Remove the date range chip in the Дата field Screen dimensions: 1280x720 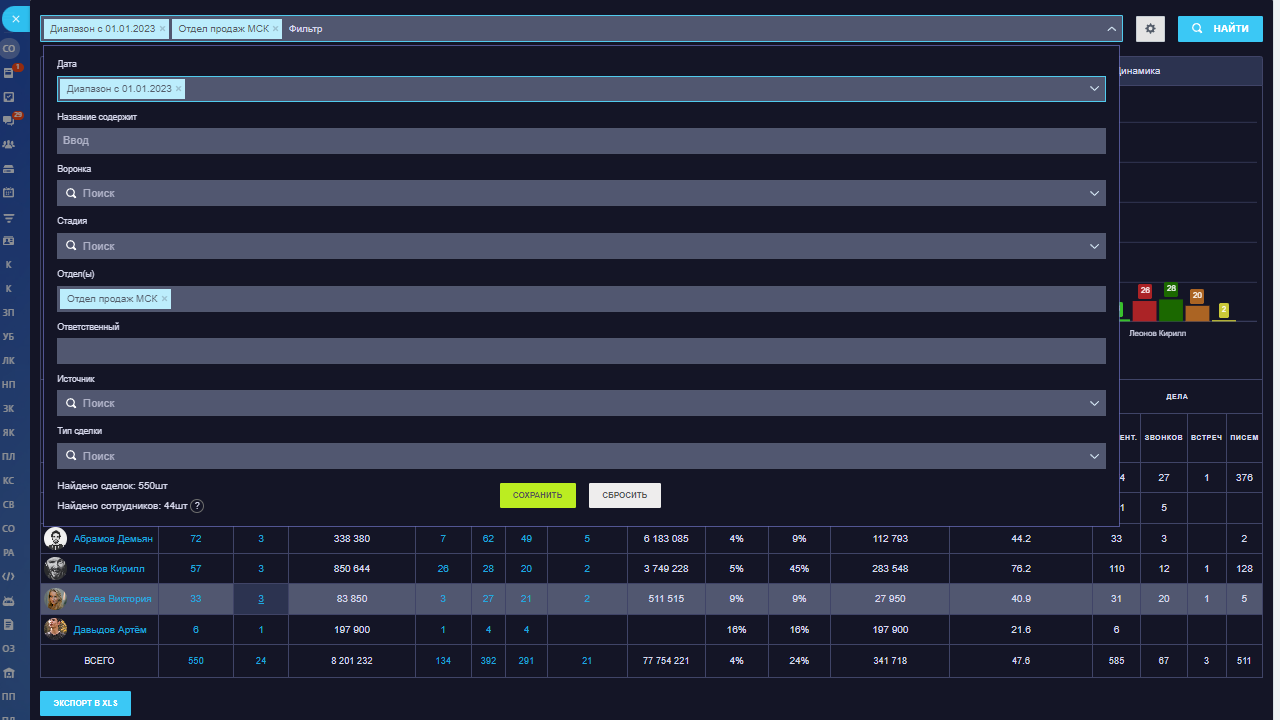[179, 89]
